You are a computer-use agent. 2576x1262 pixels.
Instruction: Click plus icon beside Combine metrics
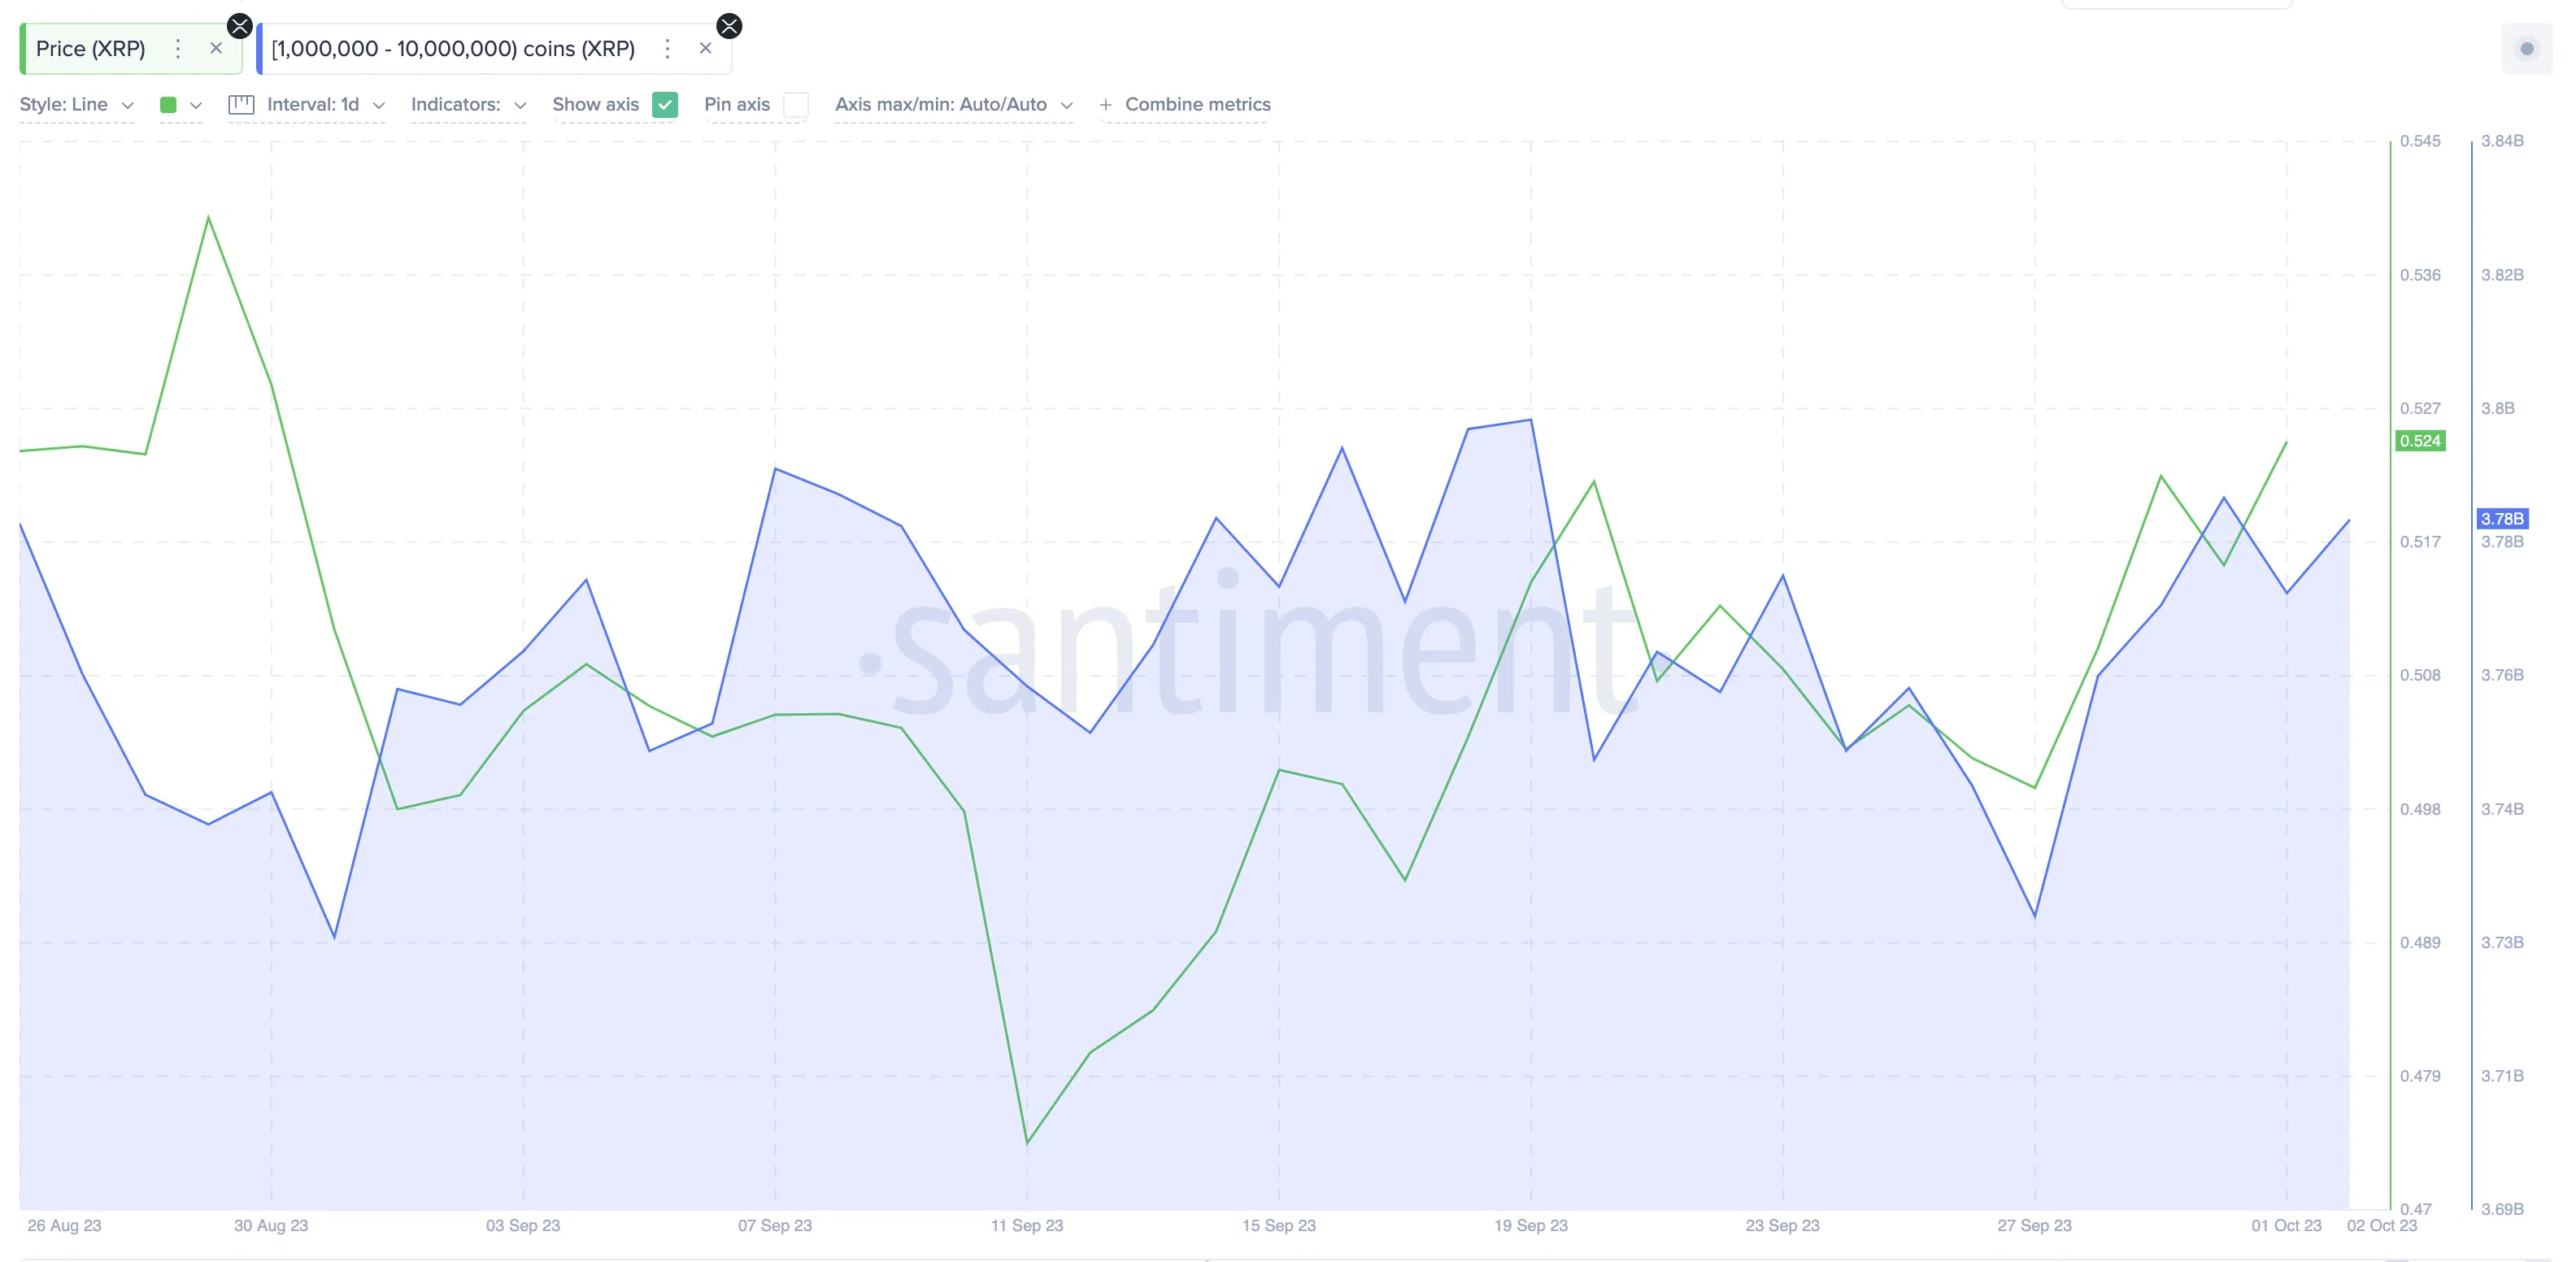pos(1105,105)
